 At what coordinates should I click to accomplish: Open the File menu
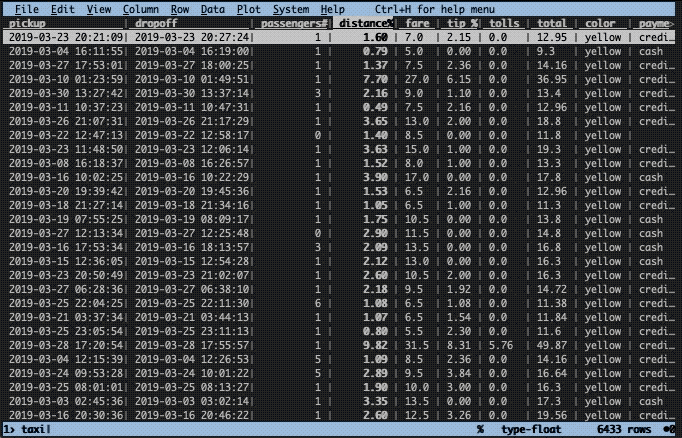[x=27, y=9]
